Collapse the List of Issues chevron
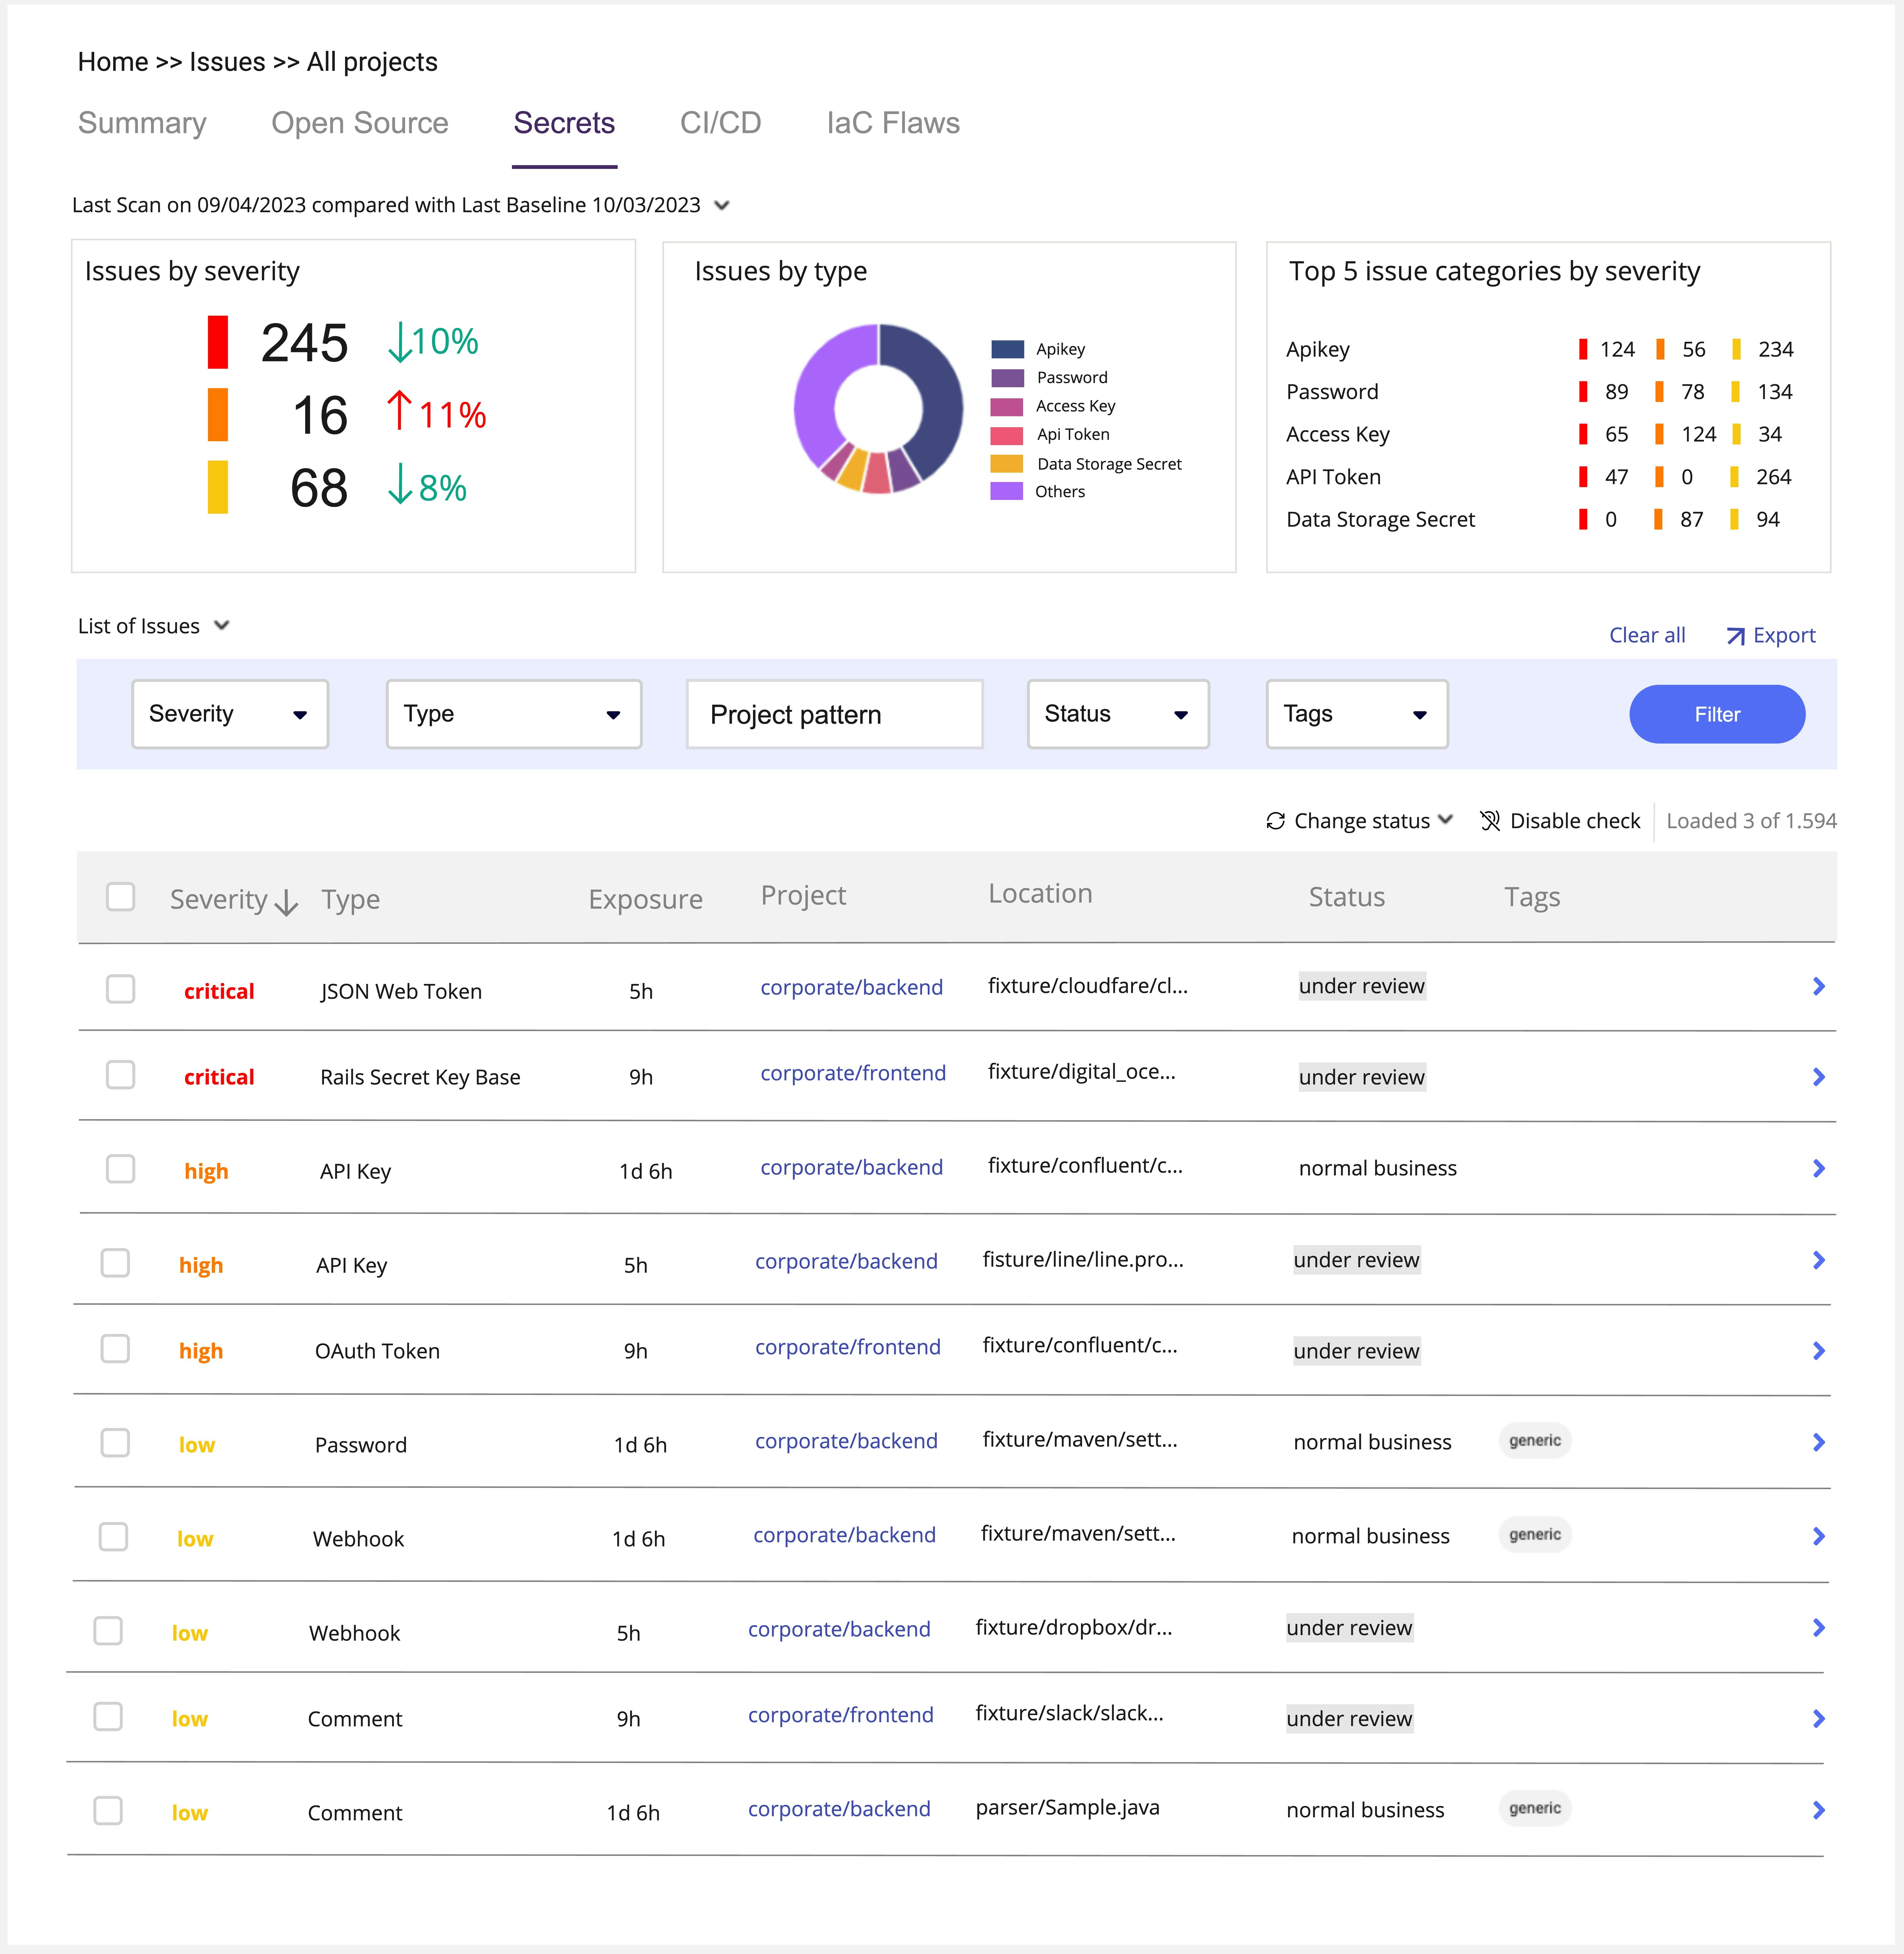Viewport: 1904px width, 1954px height. tap(222, 626)
